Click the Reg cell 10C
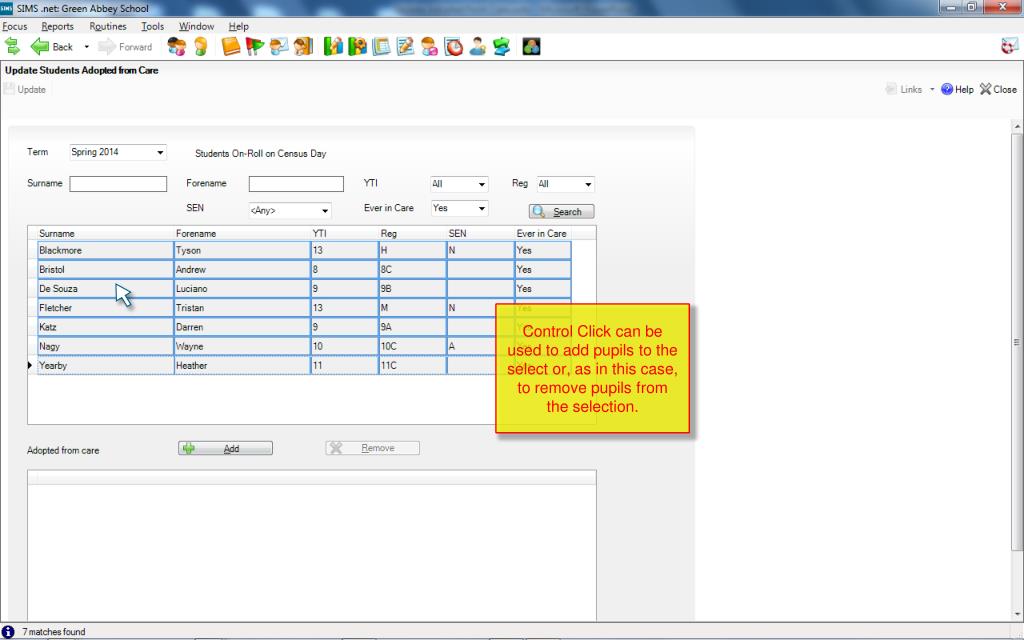1024x640 pixels. 412,346
